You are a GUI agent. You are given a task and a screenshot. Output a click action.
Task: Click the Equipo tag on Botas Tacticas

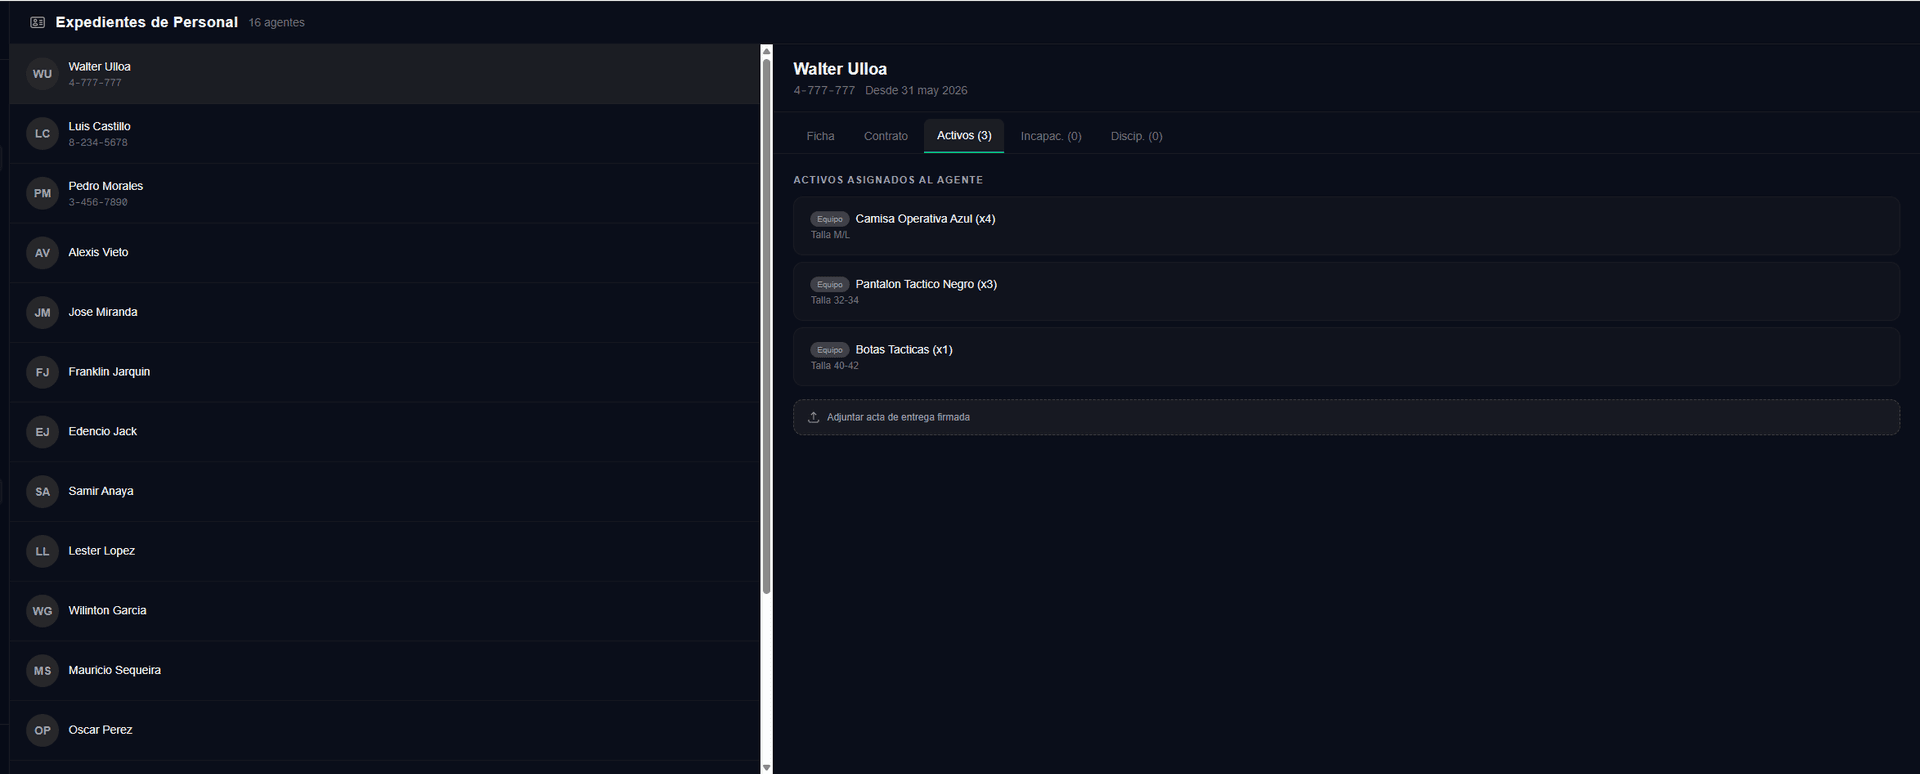coord(829,350)
